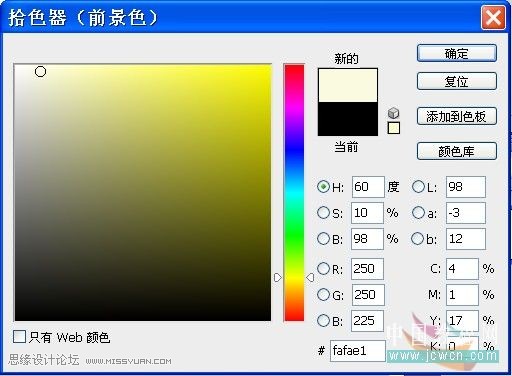Click the L field showing 98
Image resolution: width=512 pixels, height=376 pixels.
[466, 187]
